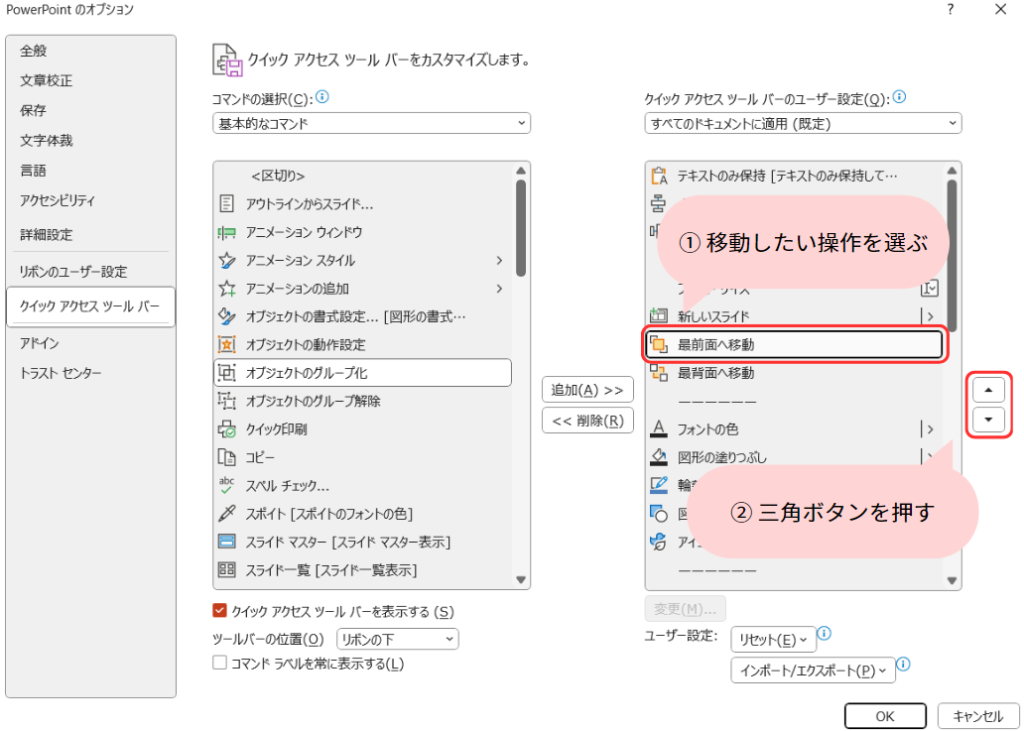Open the ツールバーの位置 リボンの下 dropdown
Viewport: 1024px width, 731px height.
pos(398,639)
